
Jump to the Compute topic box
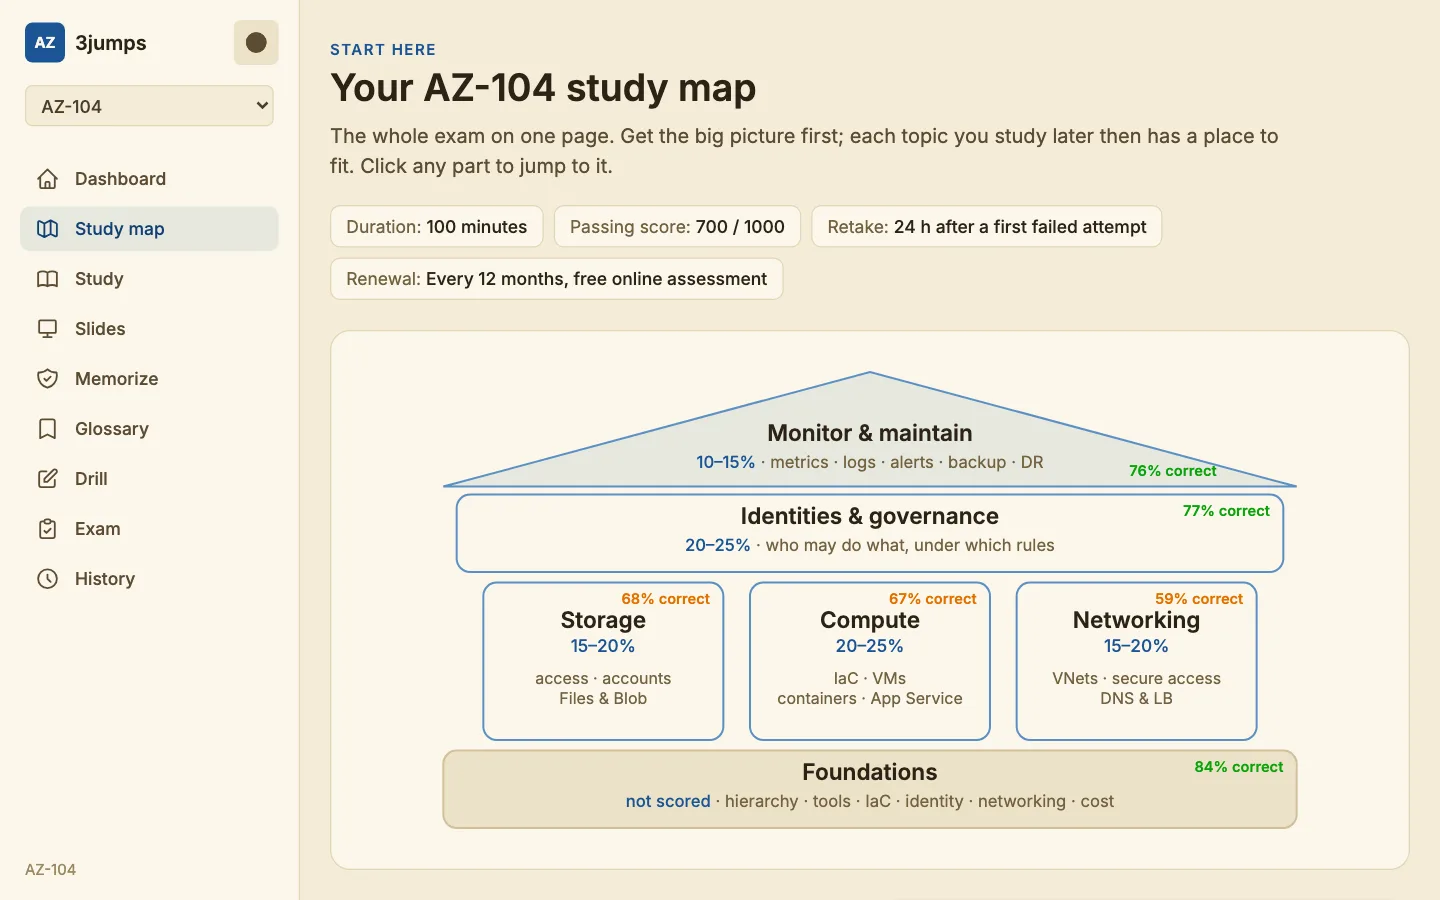[x=870, y=661]
